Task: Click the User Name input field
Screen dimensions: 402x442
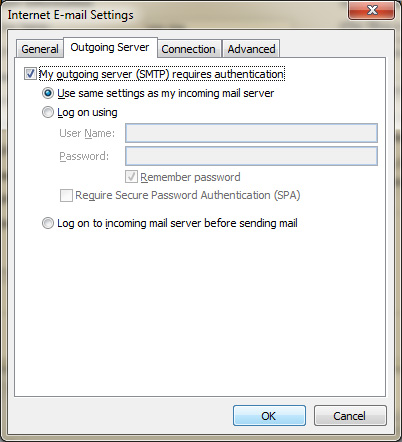Action: click(251, 133)
